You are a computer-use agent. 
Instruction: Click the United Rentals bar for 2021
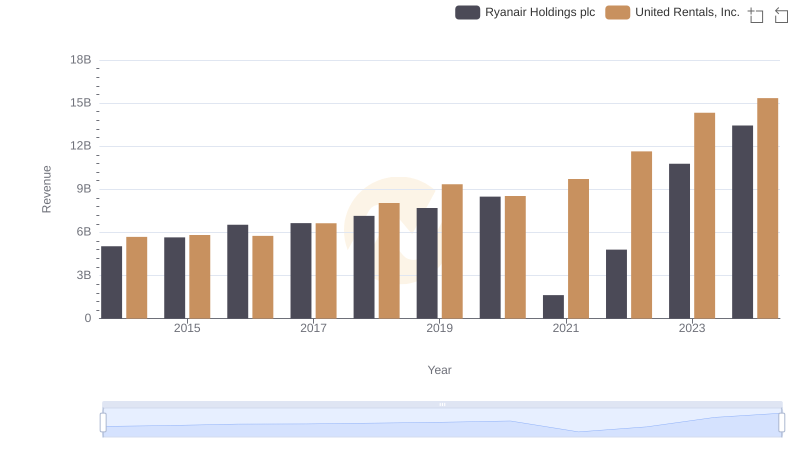point(579,248)
